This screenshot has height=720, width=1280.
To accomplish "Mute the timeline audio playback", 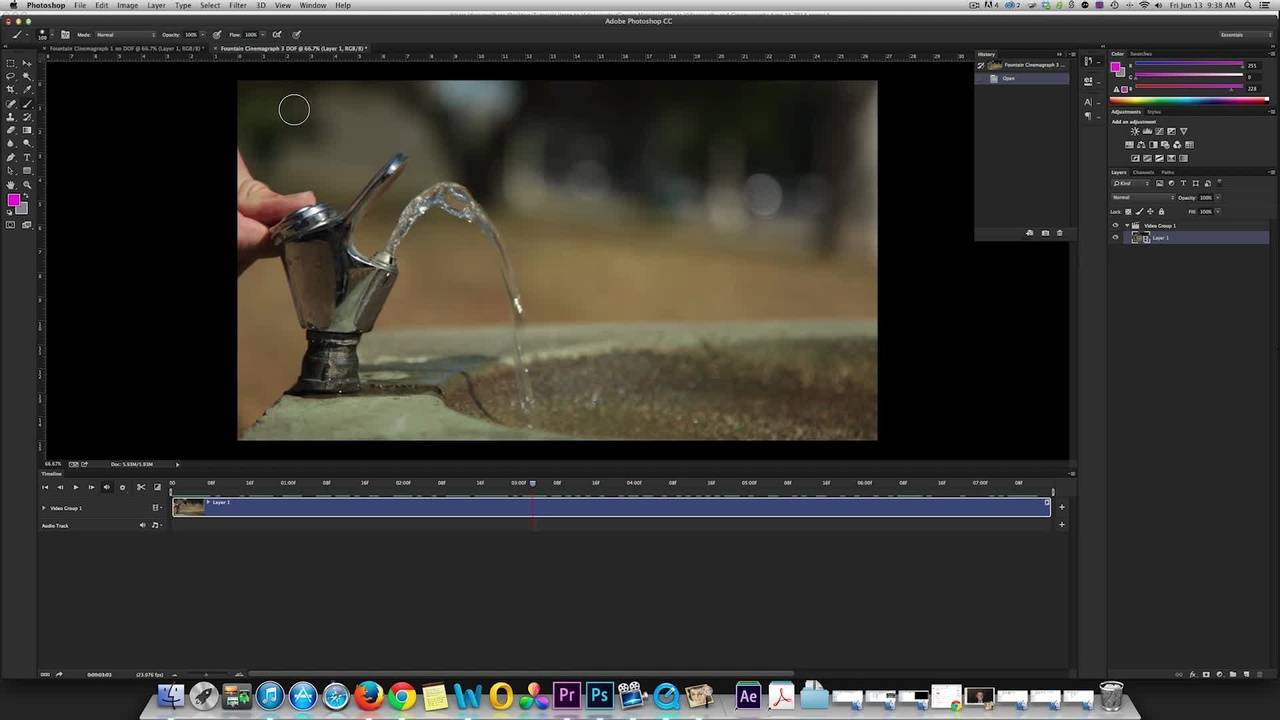I will click(106, 487).
